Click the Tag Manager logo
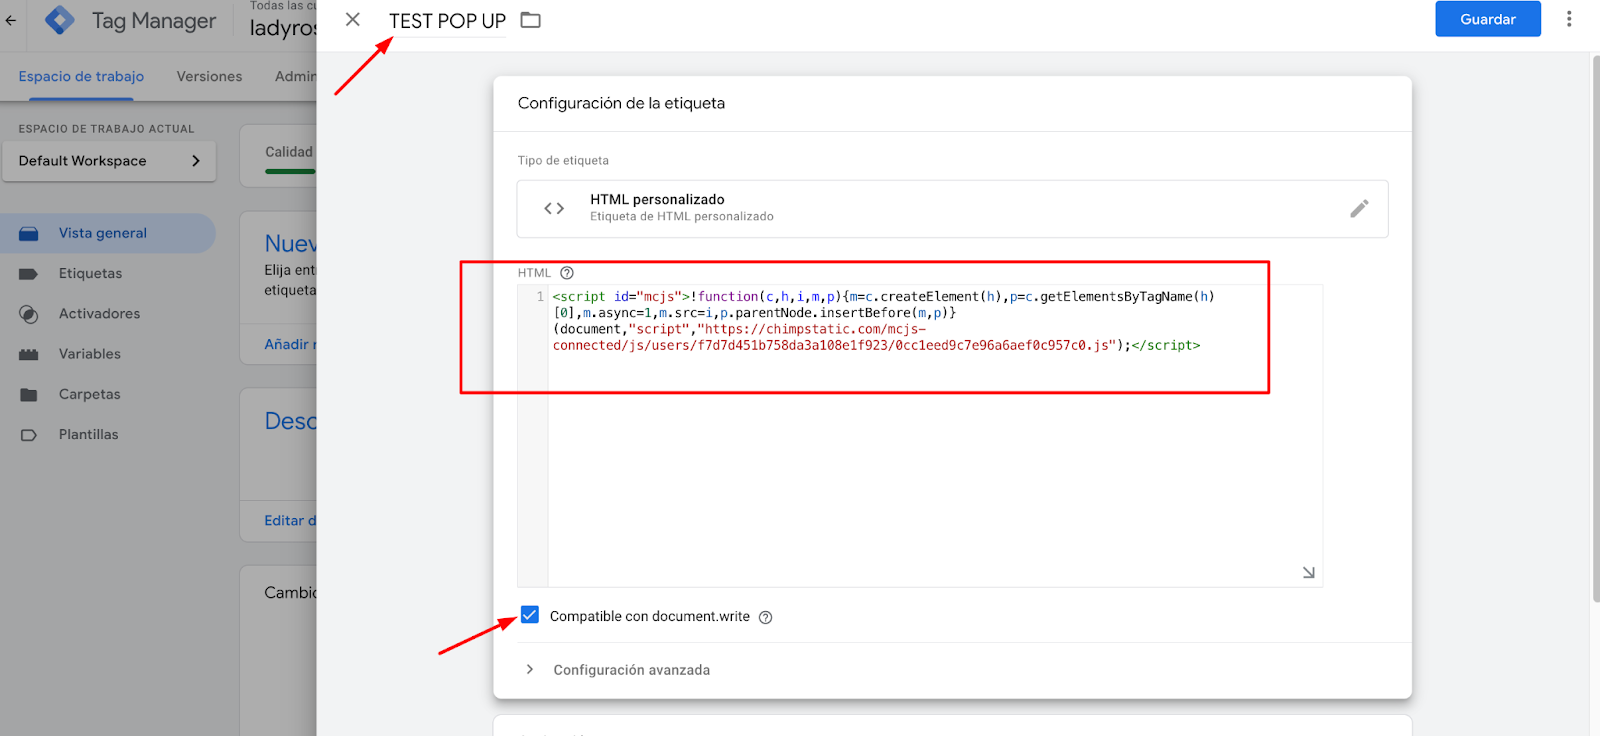This screenshot has width=1600, height=736. coord(60,20)
